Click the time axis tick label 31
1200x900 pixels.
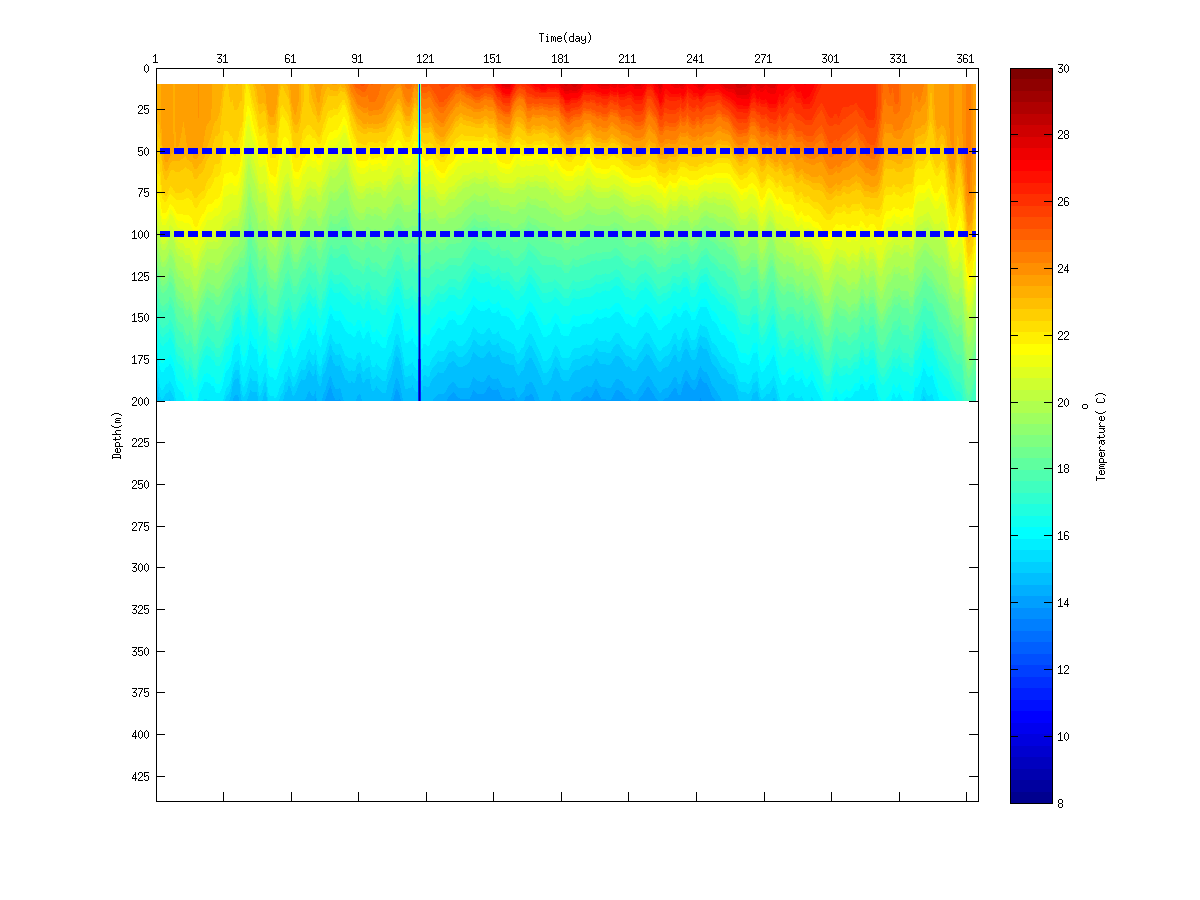click(x=222, y=59)
